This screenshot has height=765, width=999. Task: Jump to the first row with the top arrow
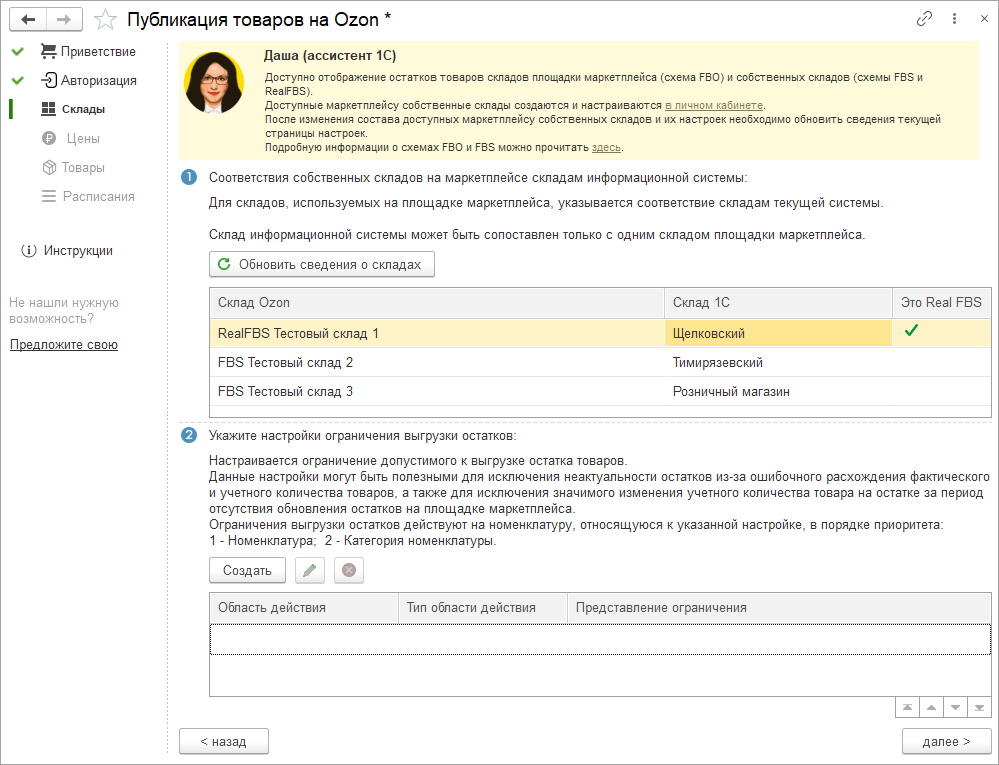point(907,708)
